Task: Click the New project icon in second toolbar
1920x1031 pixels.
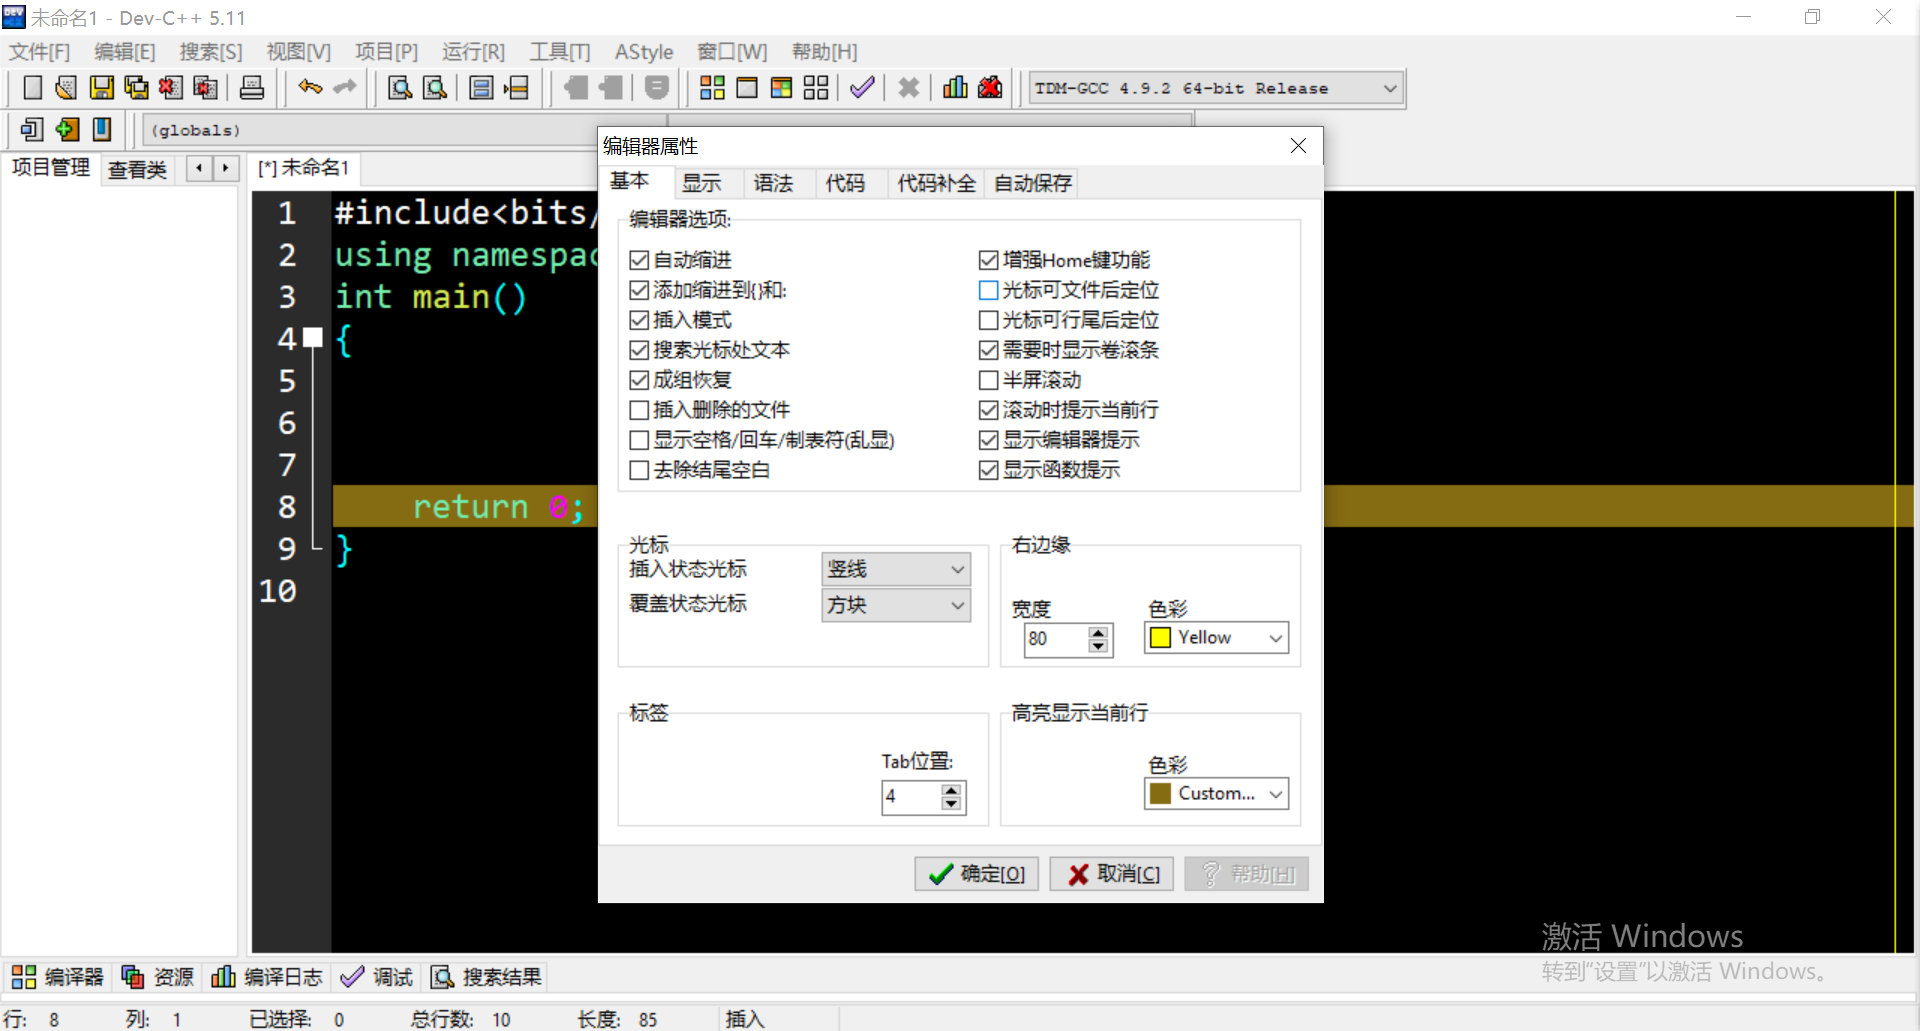Action: pos(32,129)
